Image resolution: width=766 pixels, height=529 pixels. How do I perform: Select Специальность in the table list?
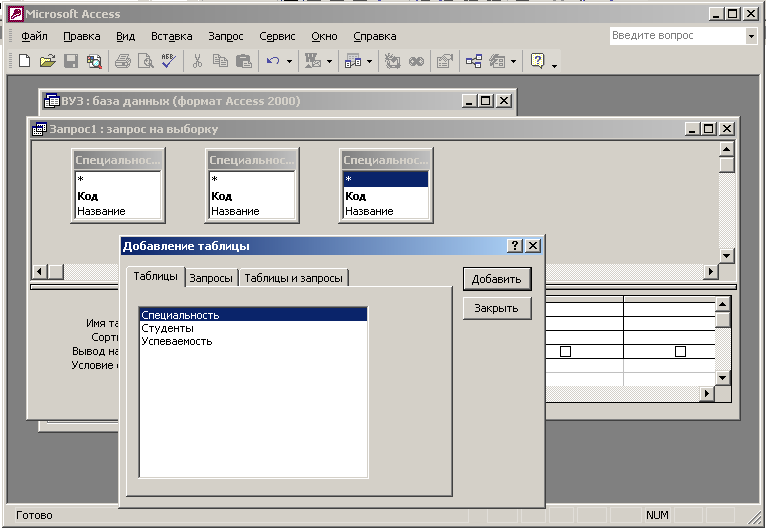(253, 315)
